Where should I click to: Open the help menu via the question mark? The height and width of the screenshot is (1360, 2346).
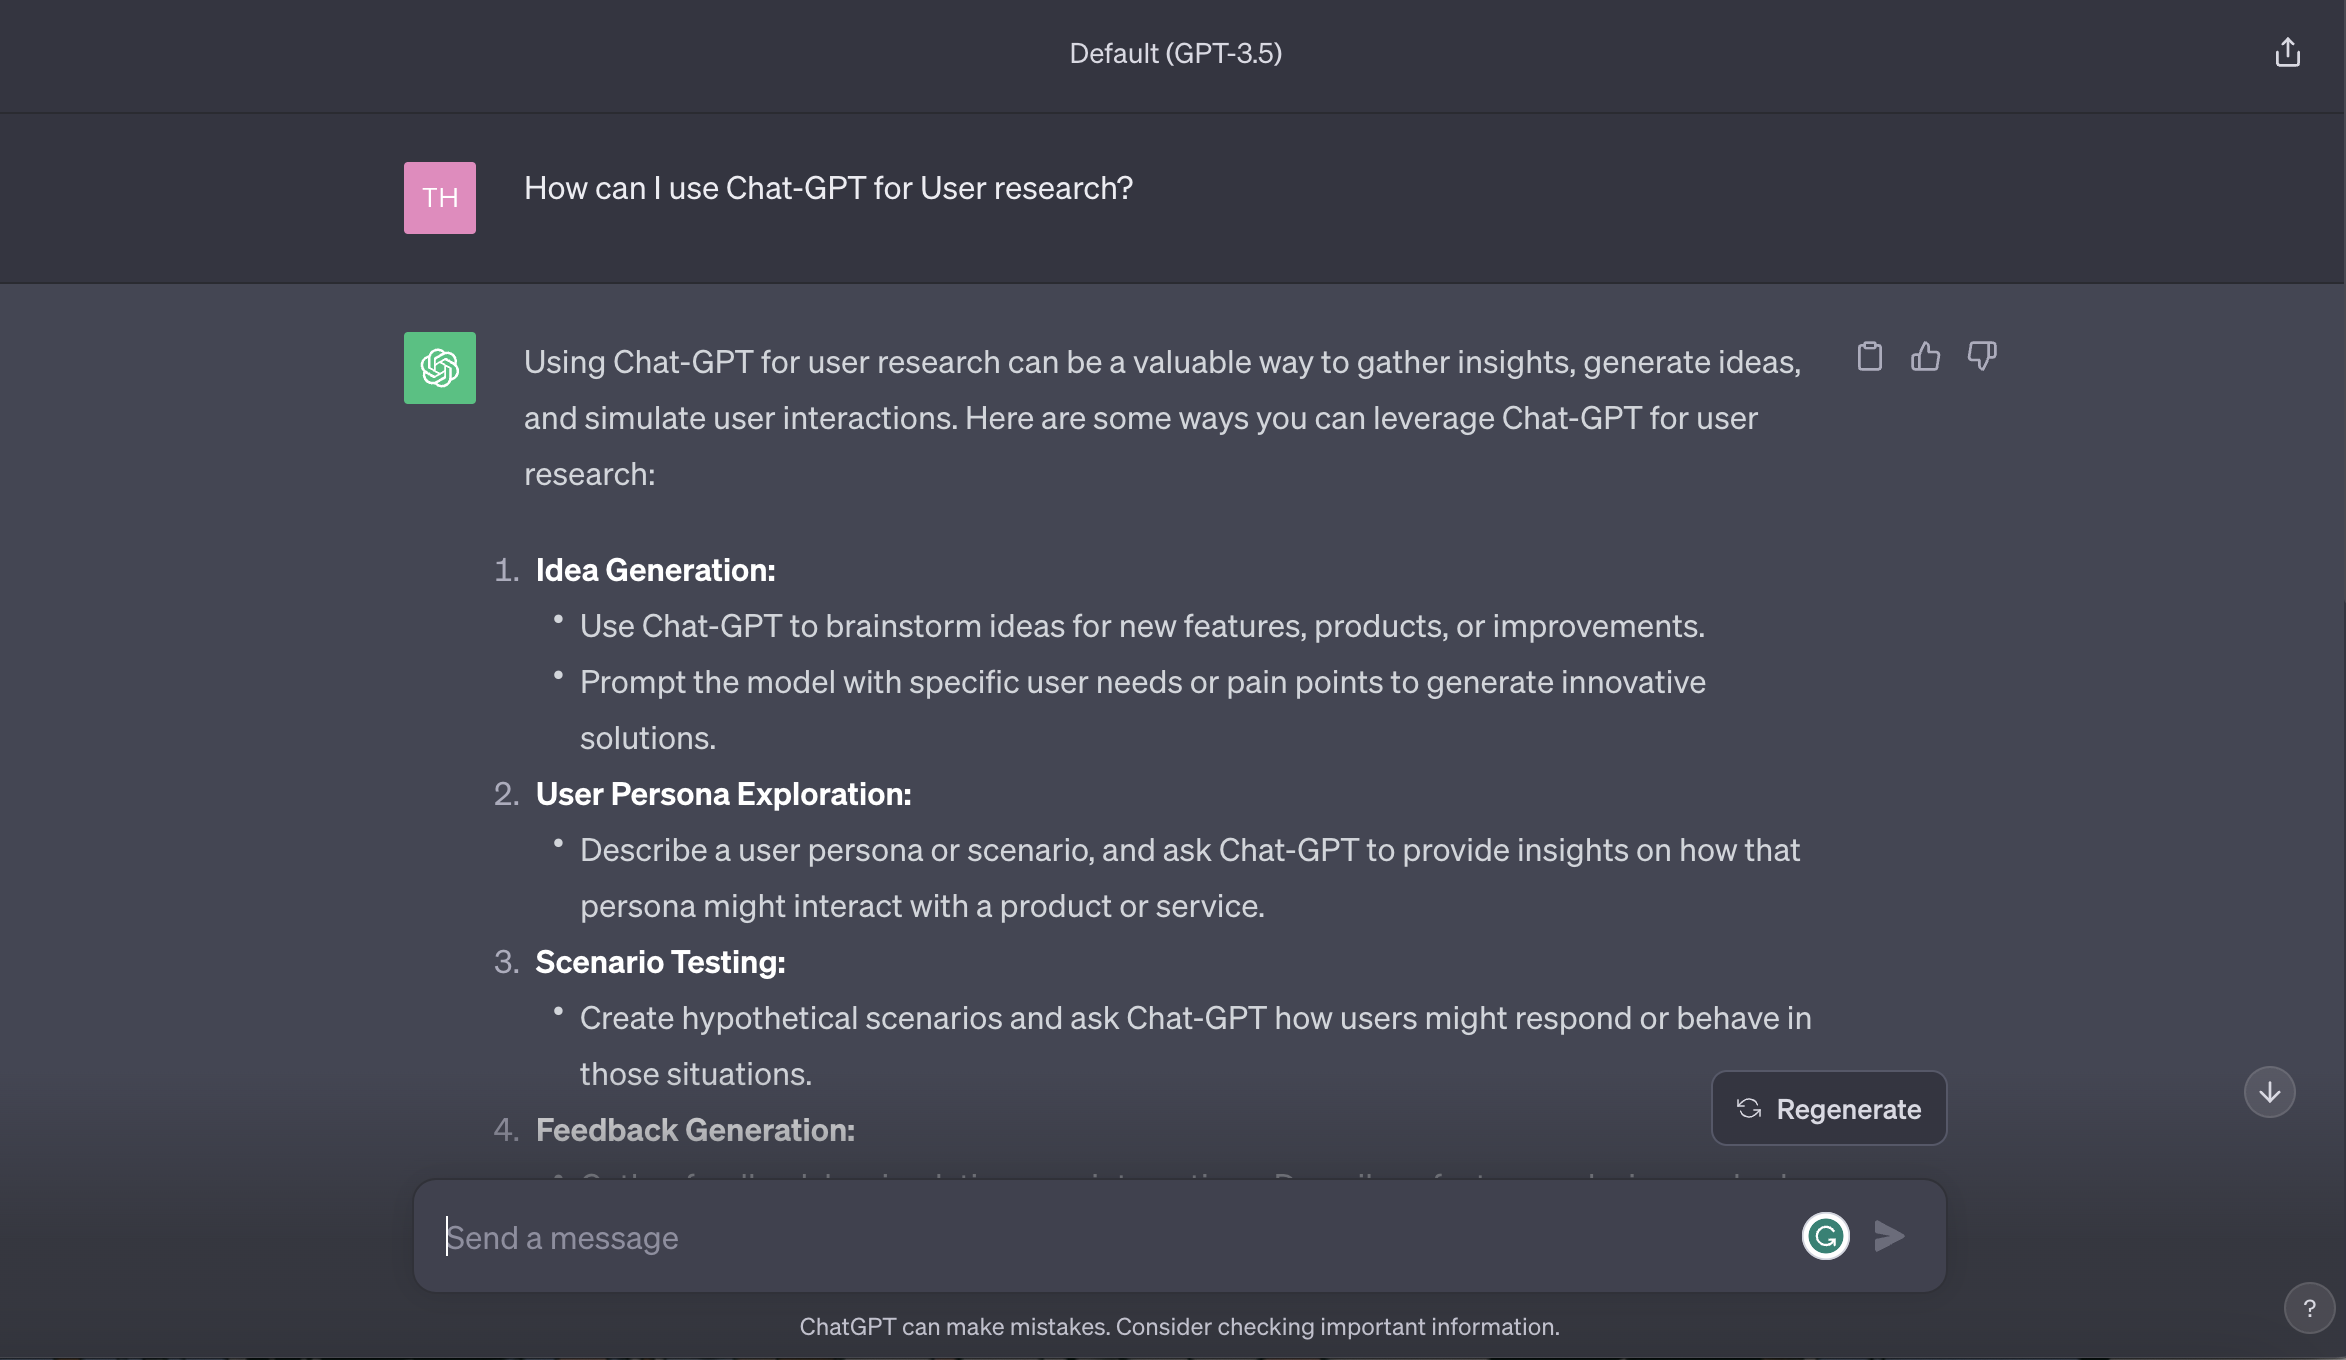click(2309, 1307)
